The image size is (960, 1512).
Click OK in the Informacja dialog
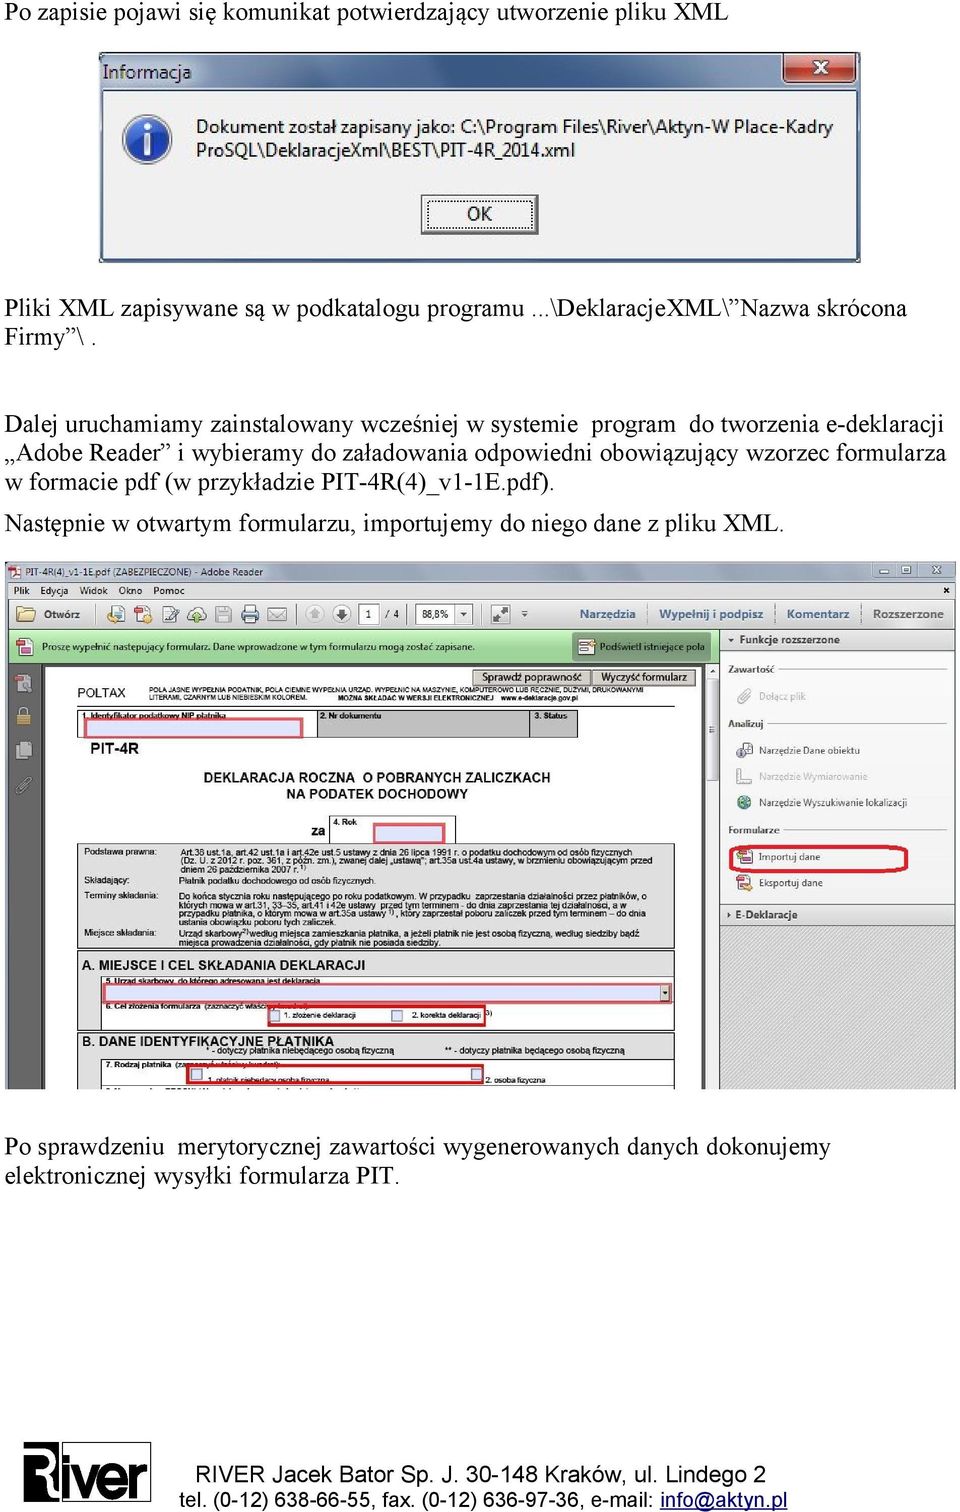479,214
